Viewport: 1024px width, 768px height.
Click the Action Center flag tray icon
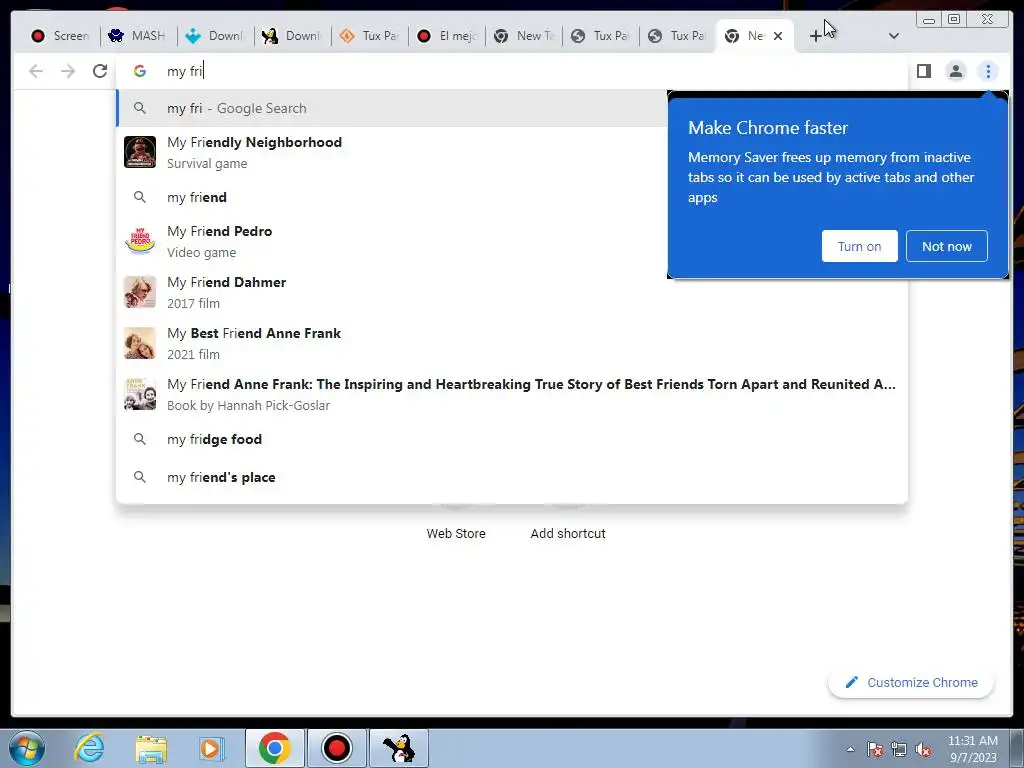875,749
